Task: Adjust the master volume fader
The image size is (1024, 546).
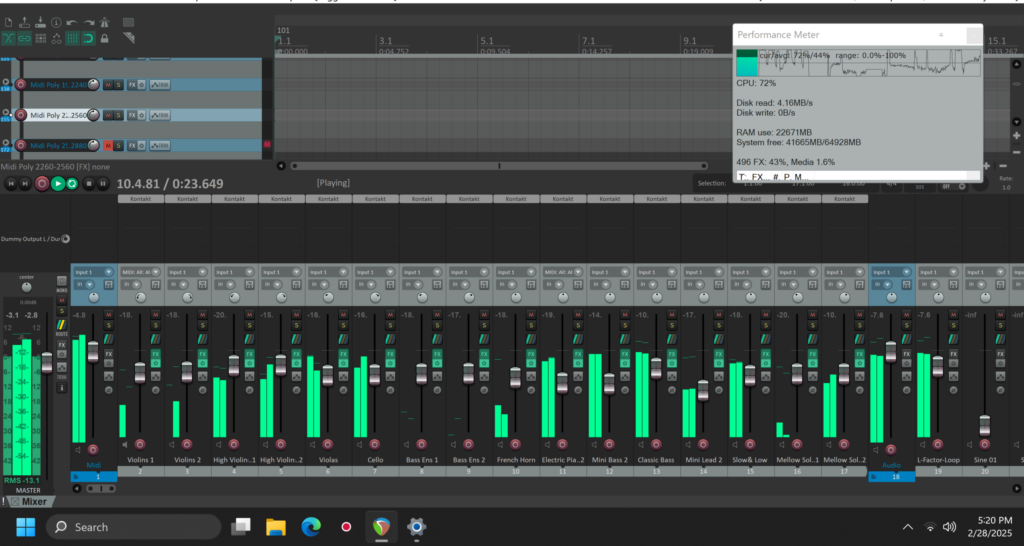Action: coord(46,362)
